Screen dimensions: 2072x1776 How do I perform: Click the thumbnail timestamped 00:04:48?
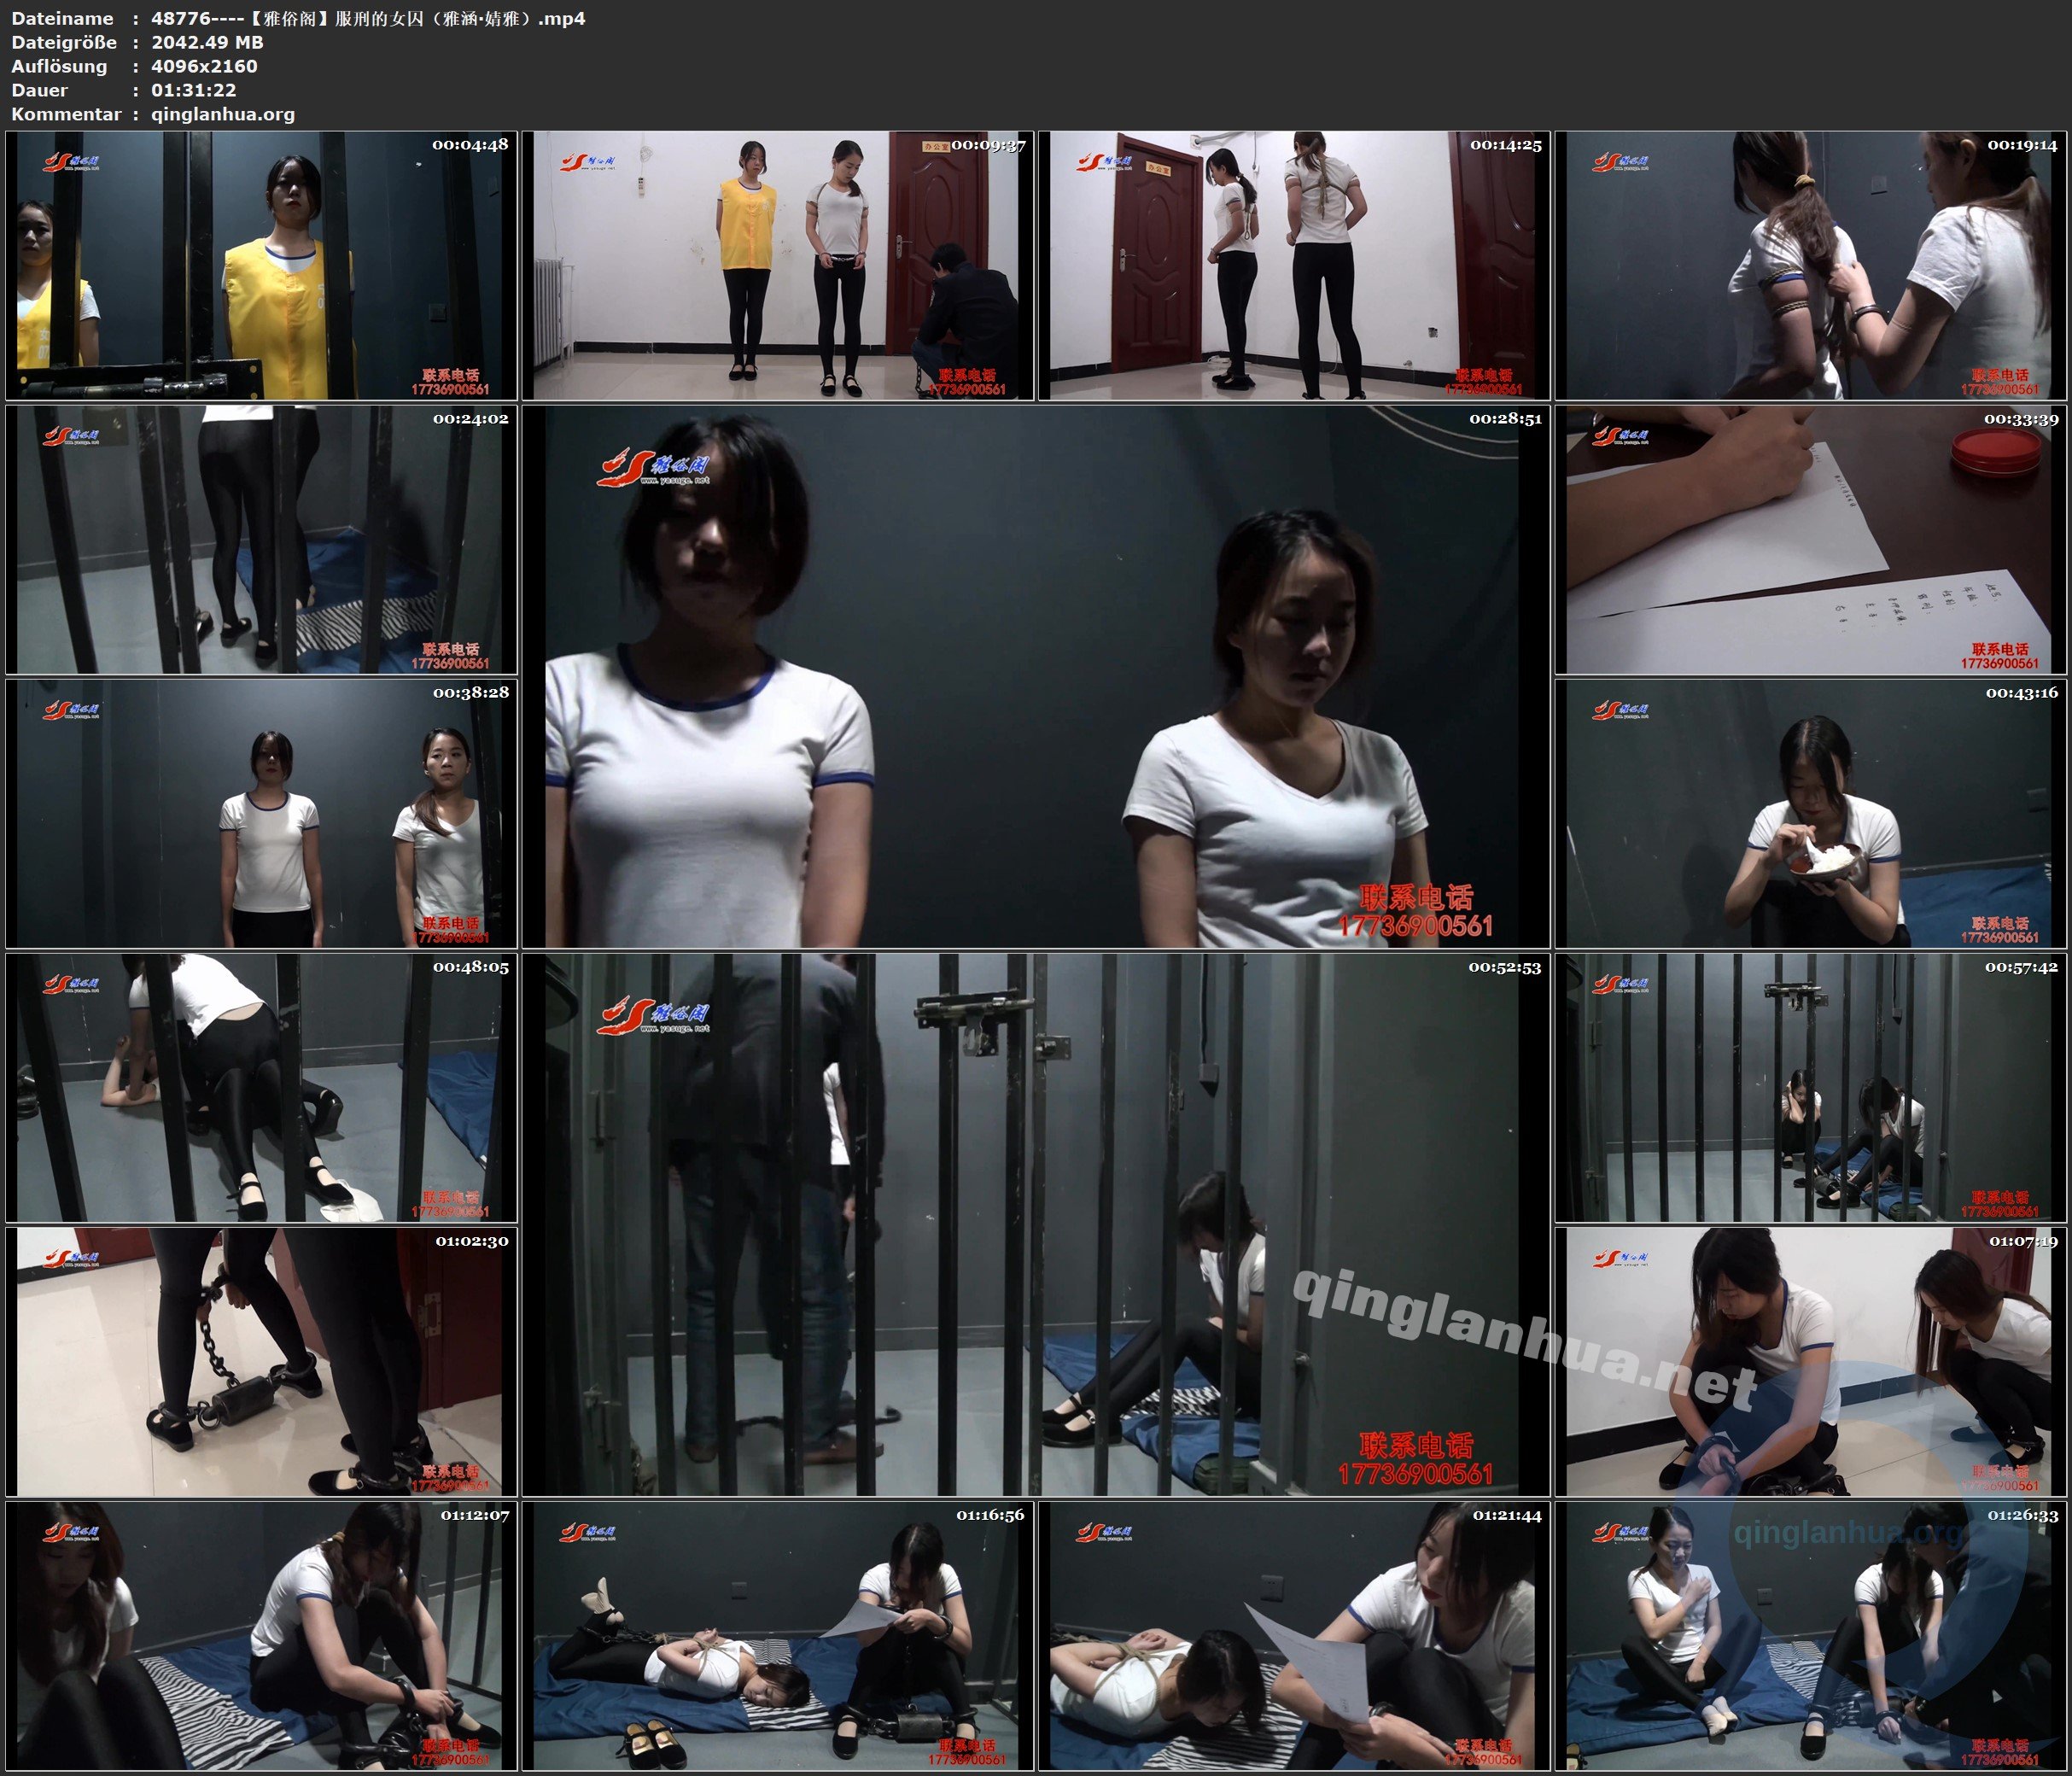pyautogui.click(x=261, y=266)
